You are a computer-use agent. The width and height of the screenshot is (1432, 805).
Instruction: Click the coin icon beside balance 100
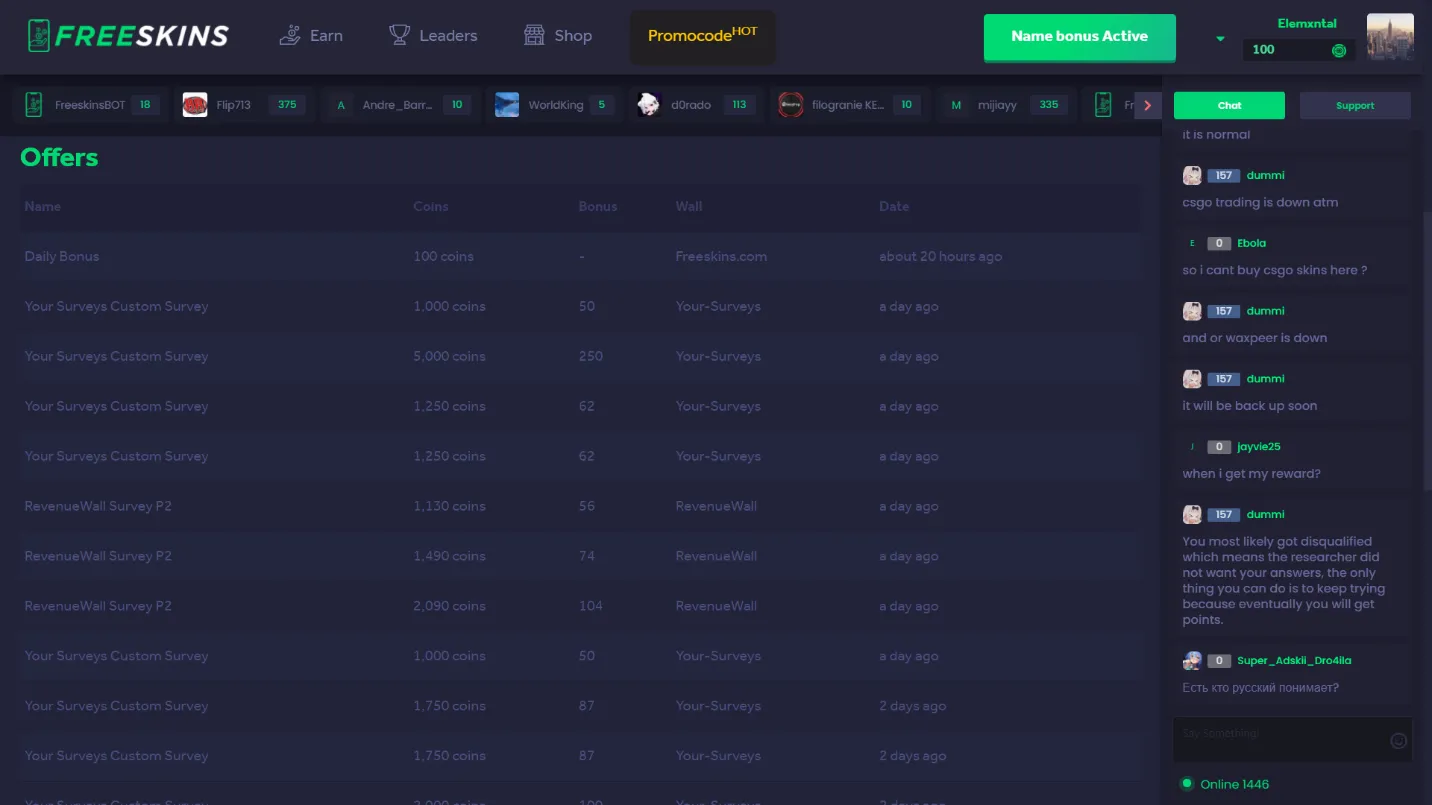1339,50
